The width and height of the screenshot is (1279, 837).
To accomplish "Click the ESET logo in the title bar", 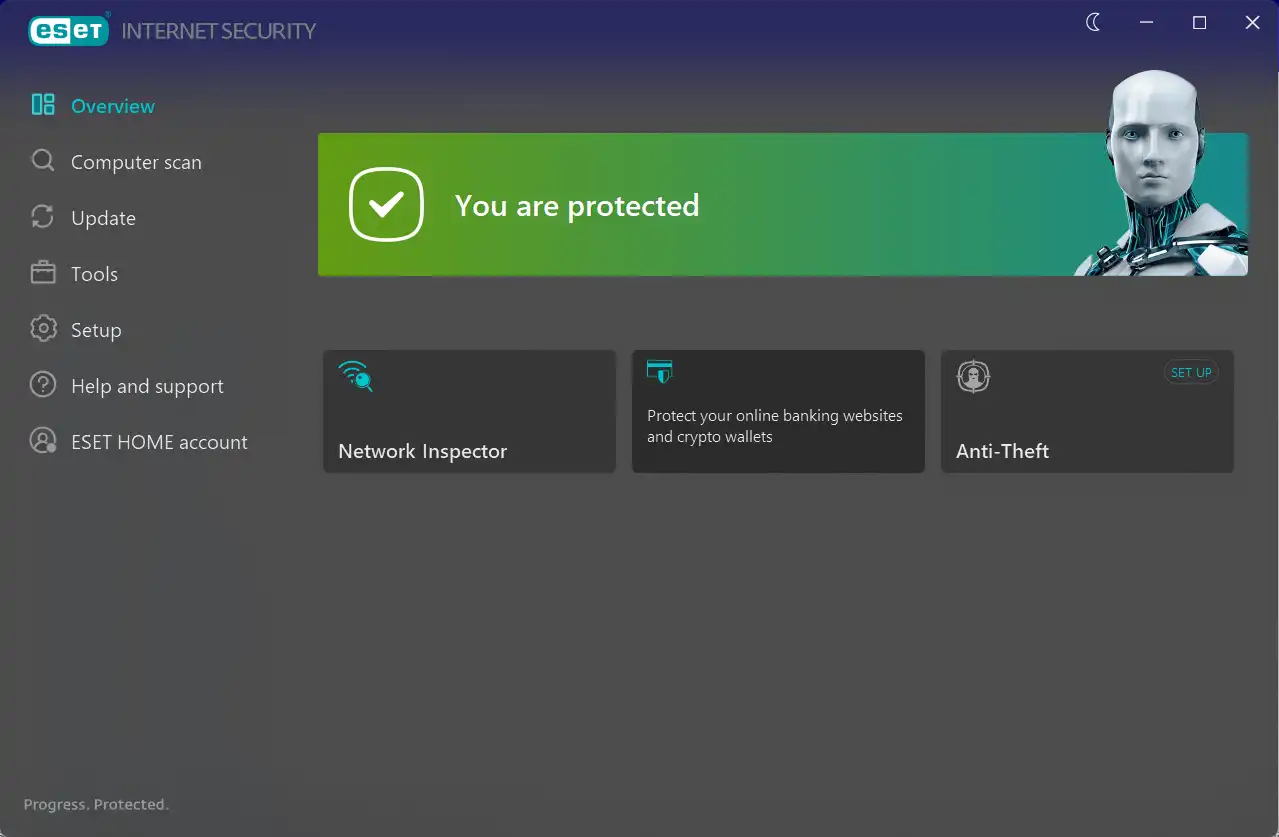I will (68, 31).
